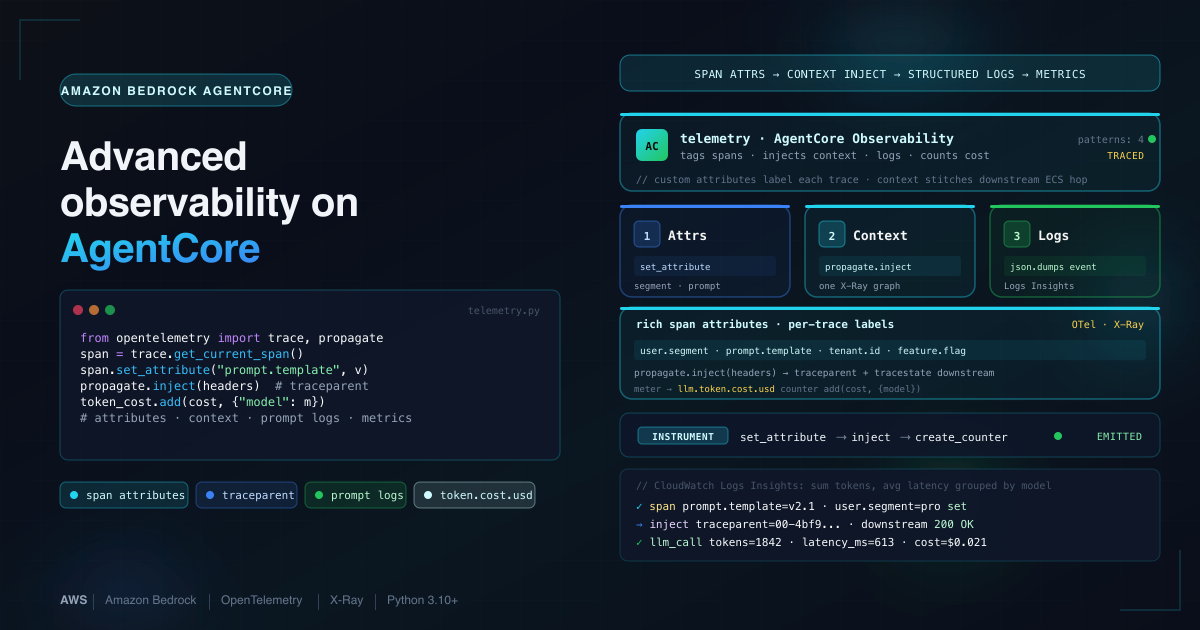Click the one X-Ray graph caption
The width and height of the screenshot is (1200, 630).
860,286
